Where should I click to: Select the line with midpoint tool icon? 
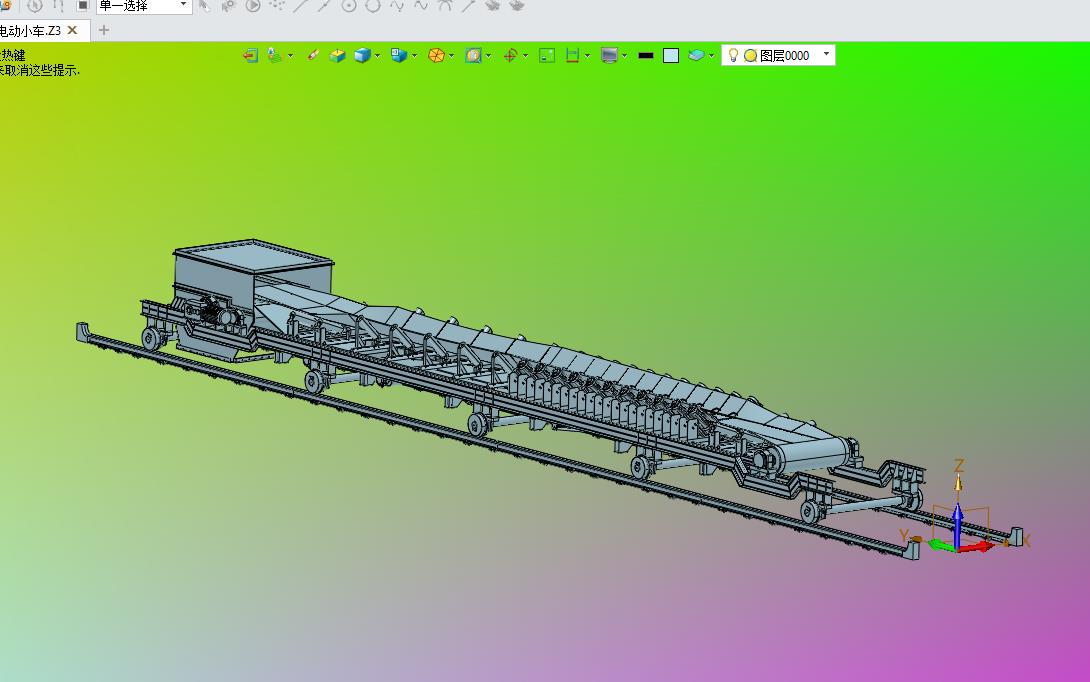325,6
